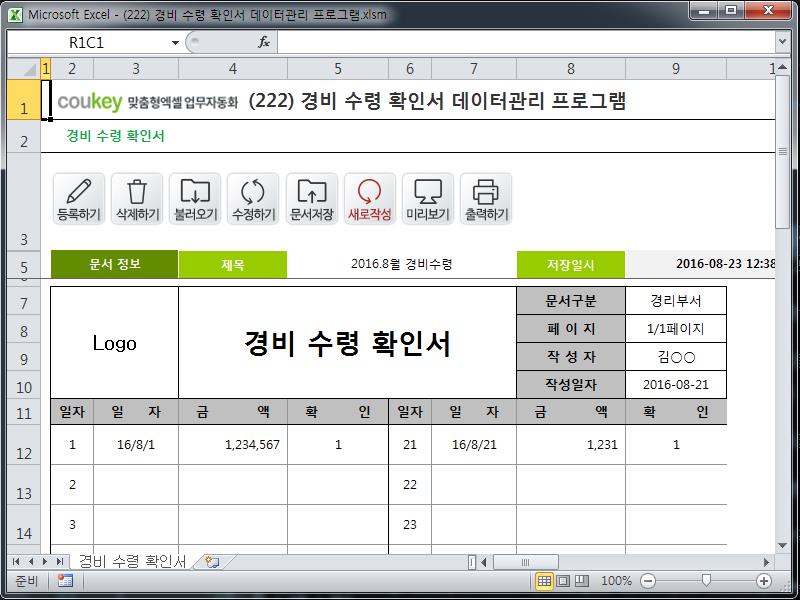
Task: Click the date cell 16/8/21
Action: [474, 444]
